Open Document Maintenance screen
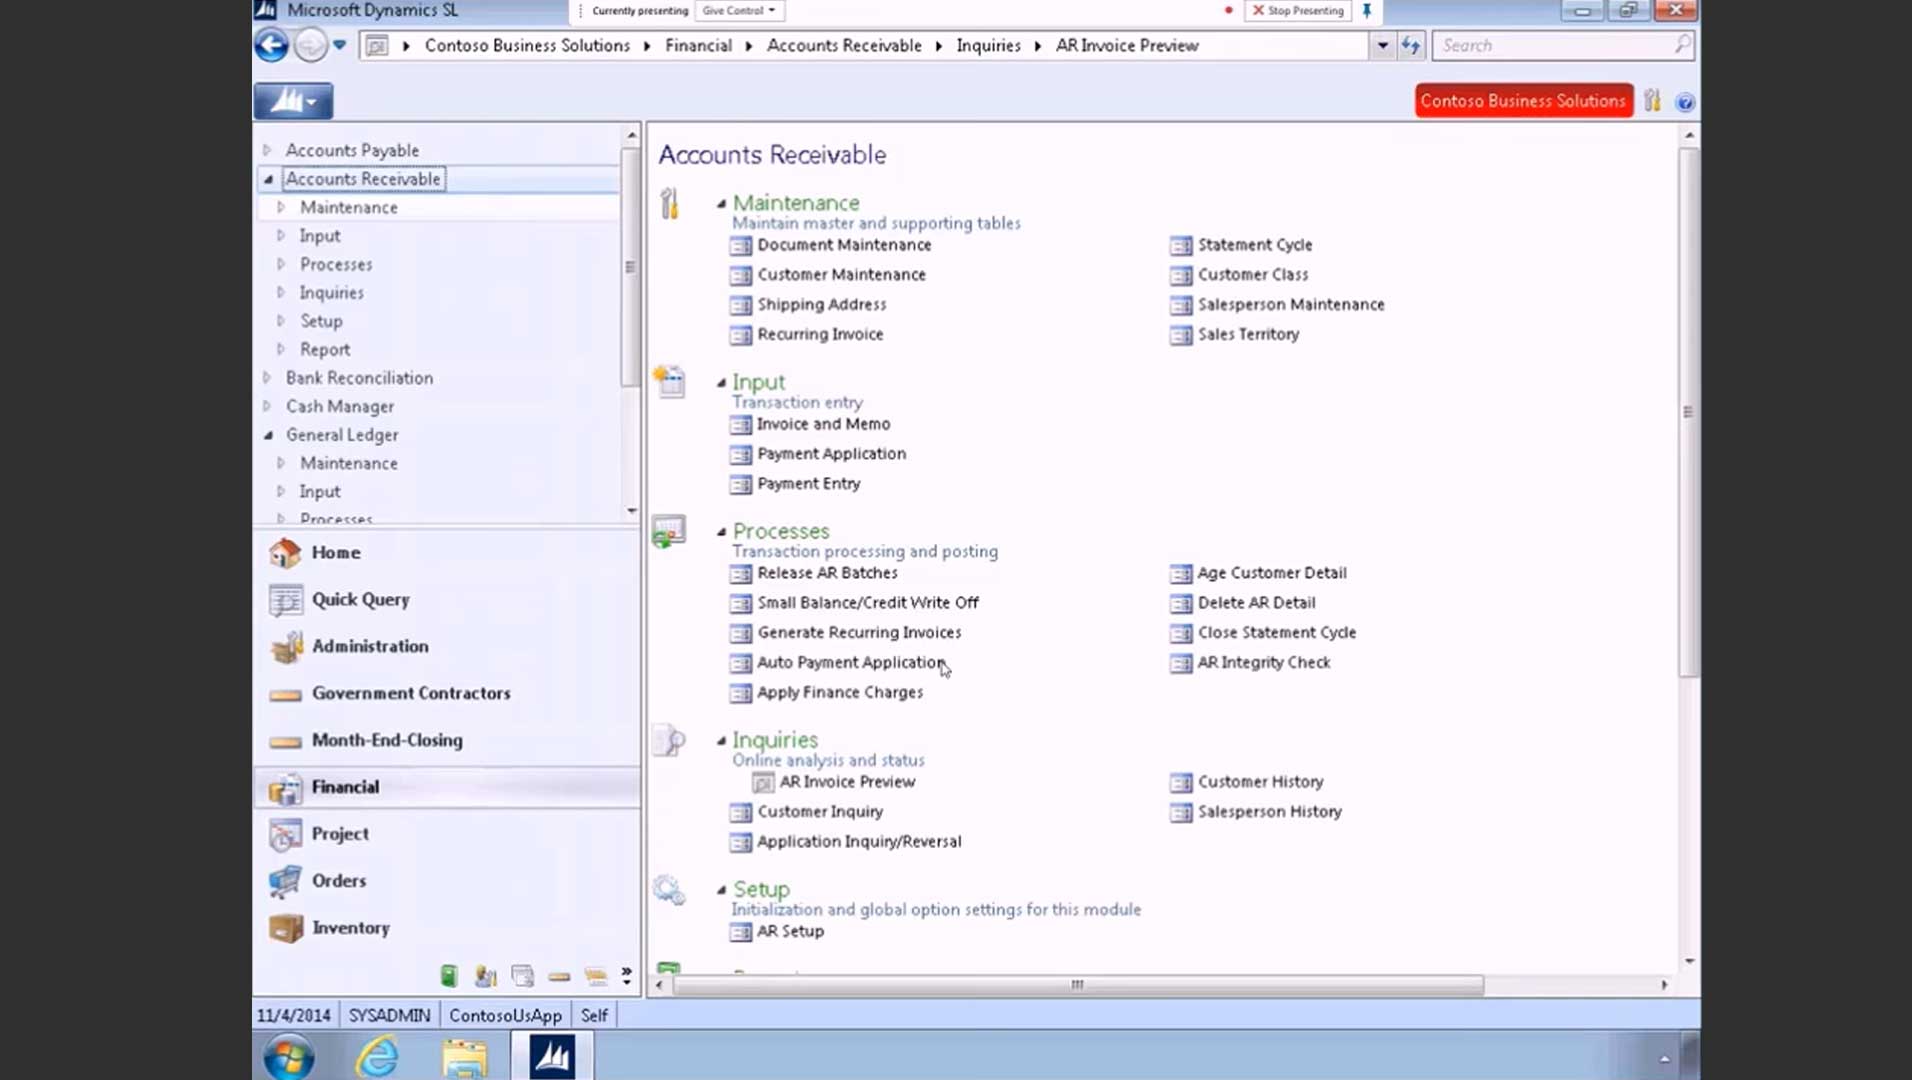The image size is (1912, 1080). pyautogui.click(x=843, y=245)
